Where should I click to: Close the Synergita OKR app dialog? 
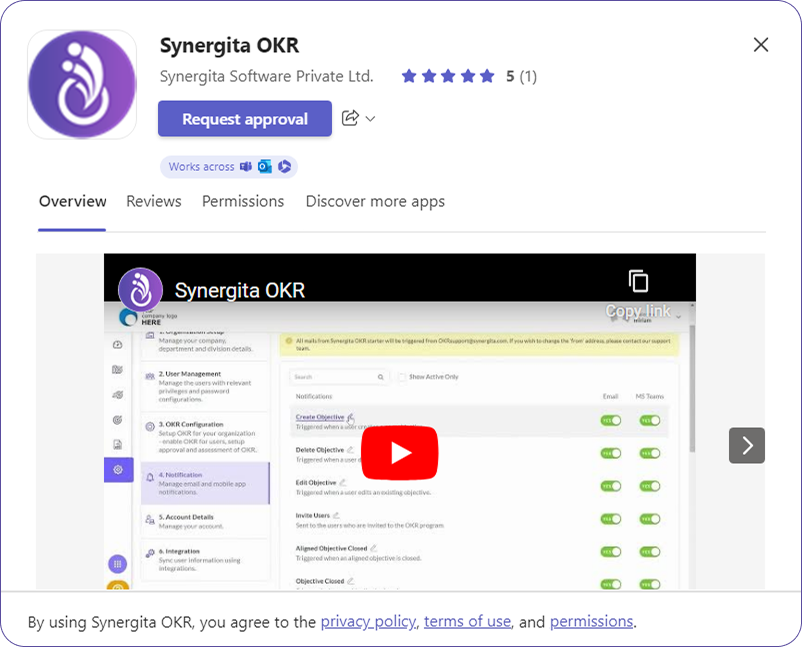[760, 45]
